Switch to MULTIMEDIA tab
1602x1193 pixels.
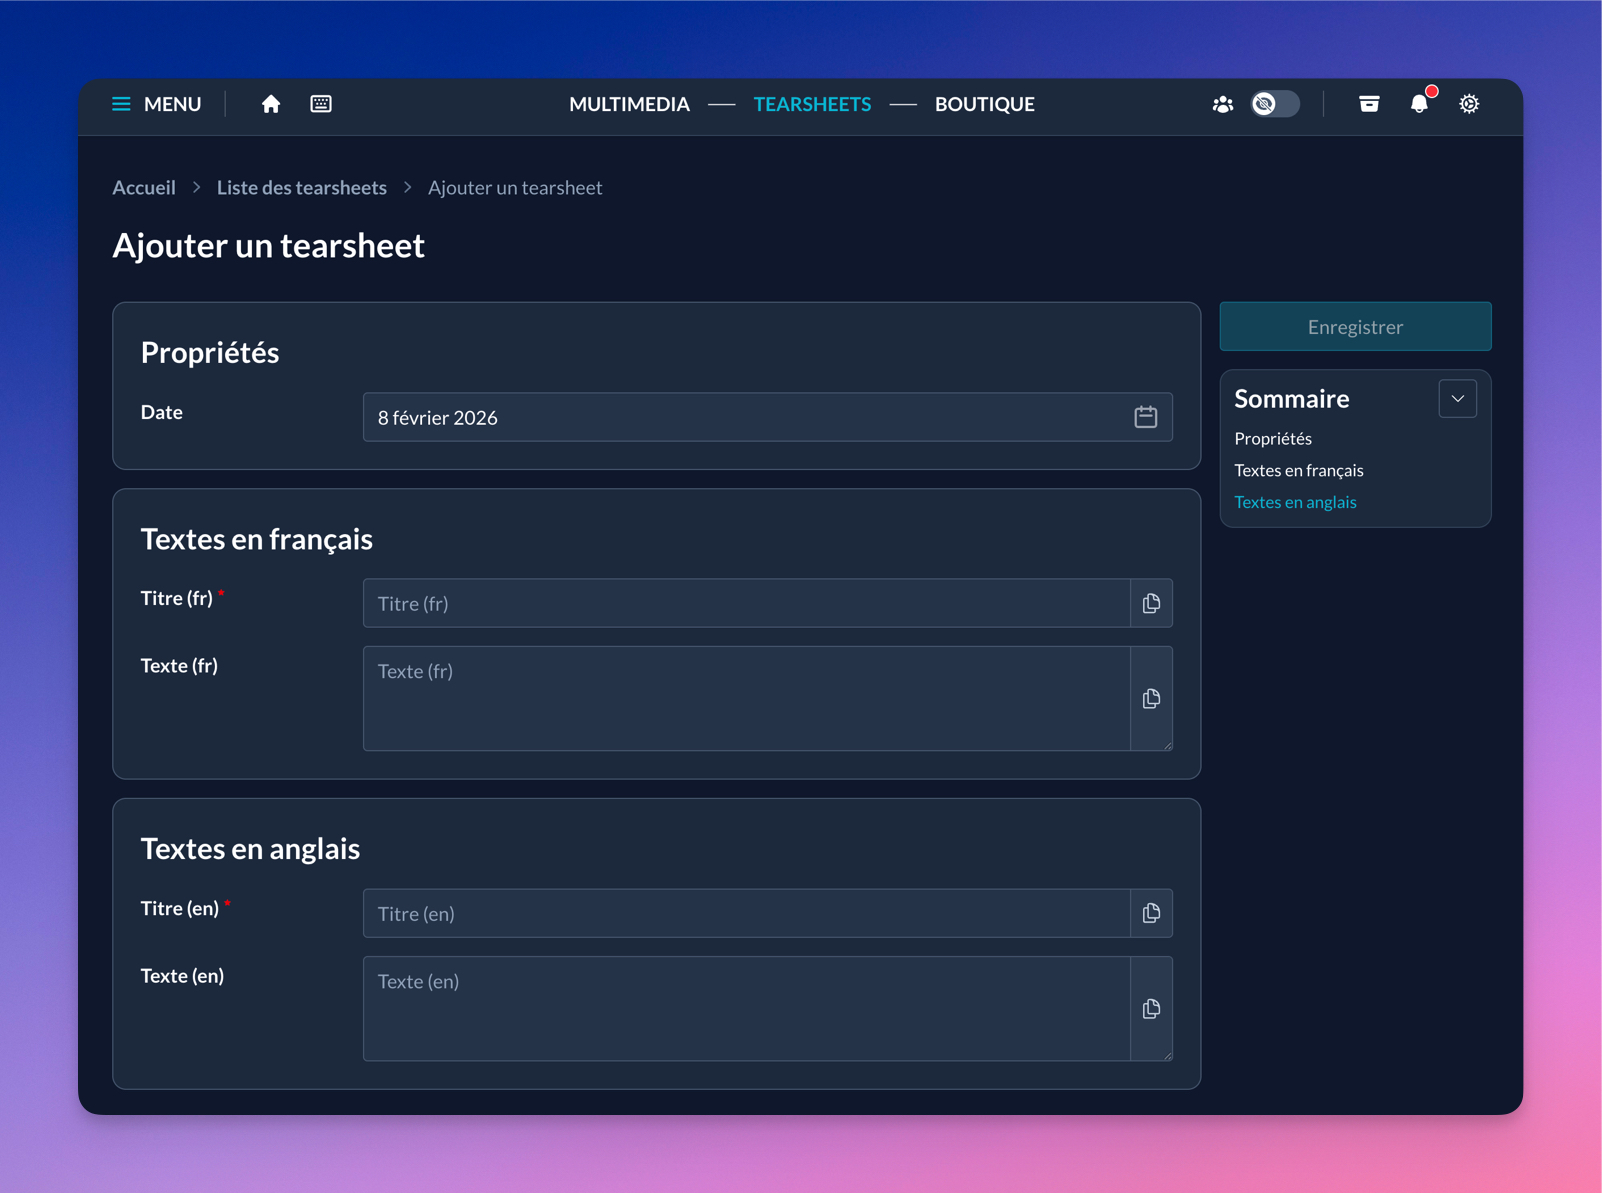(x=629, y=104)
